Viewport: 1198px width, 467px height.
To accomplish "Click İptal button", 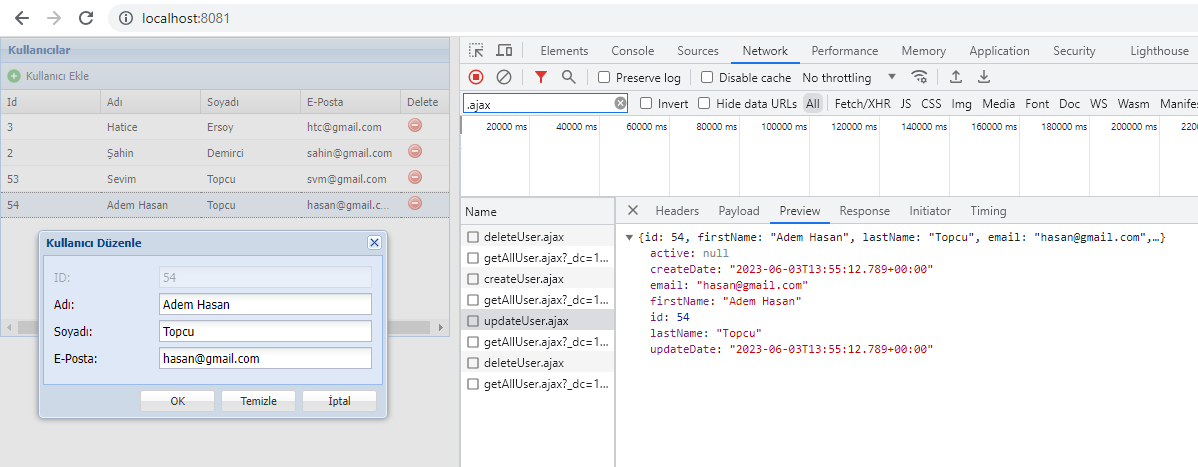I will tap(339, 401).
